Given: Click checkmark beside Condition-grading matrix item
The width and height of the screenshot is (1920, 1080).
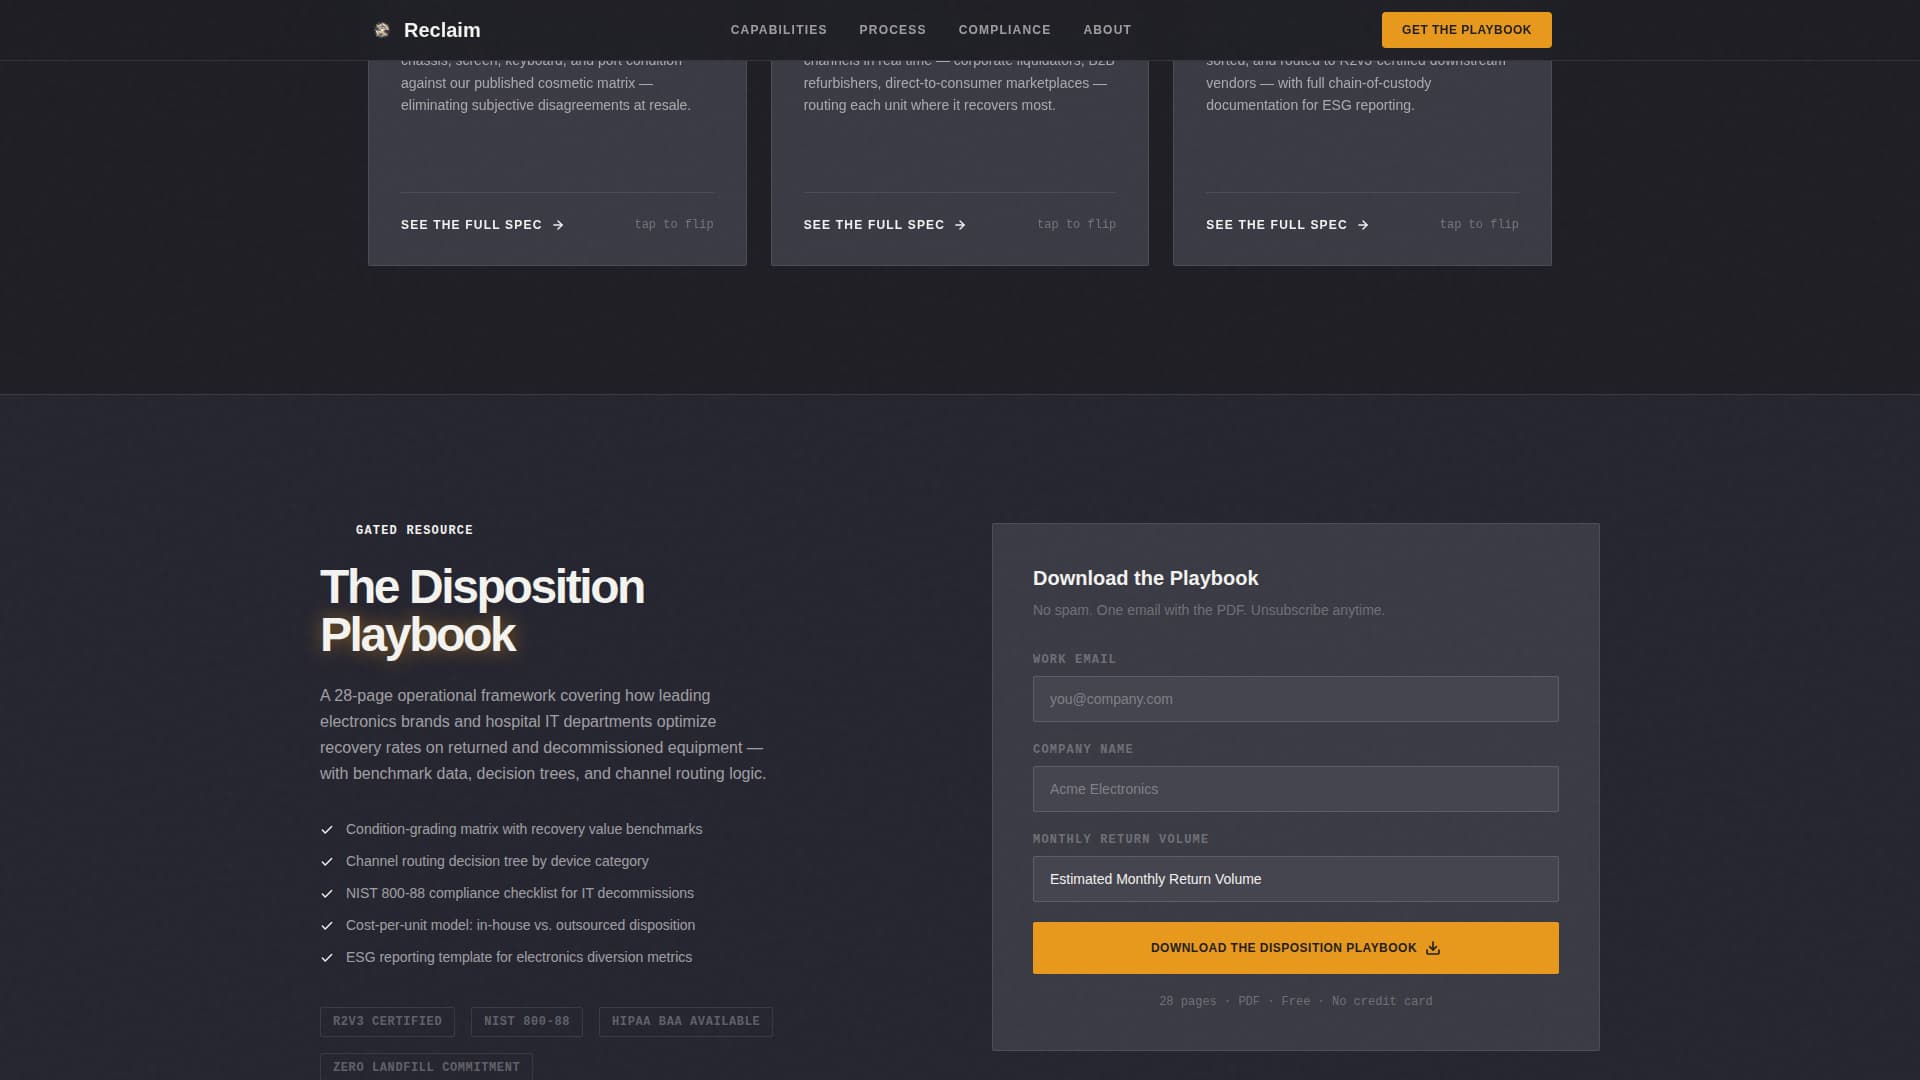Looking at the screenshot, I should point(326,829).
